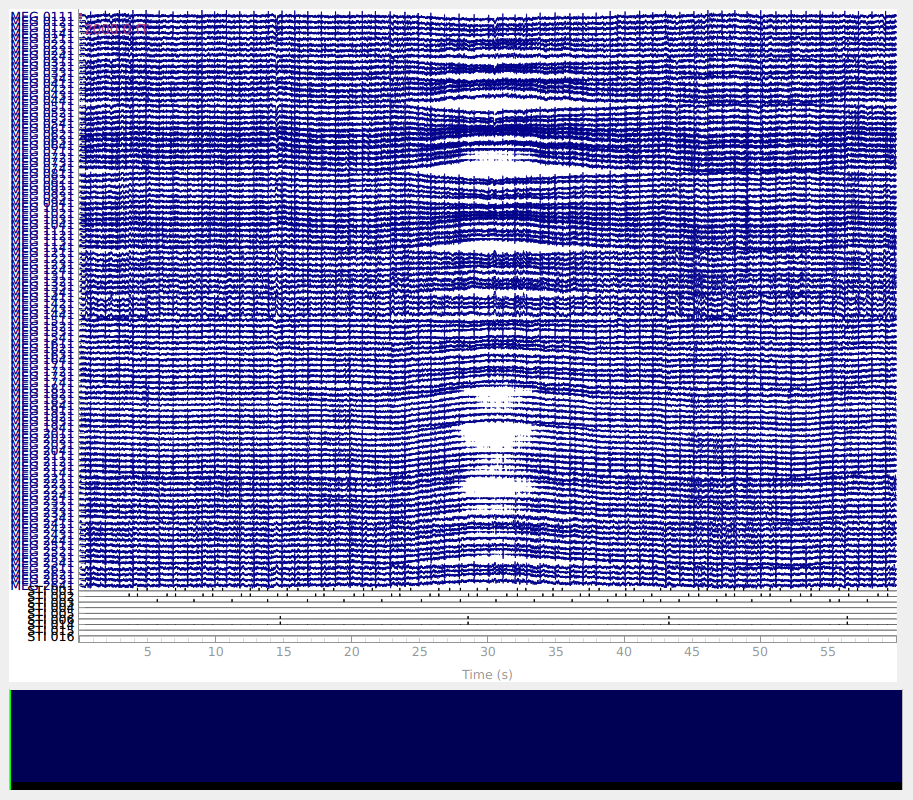The height and width of the screenshot is (800, 913).
Task: Click the Time (s) axis label
Action: (487, 675)
